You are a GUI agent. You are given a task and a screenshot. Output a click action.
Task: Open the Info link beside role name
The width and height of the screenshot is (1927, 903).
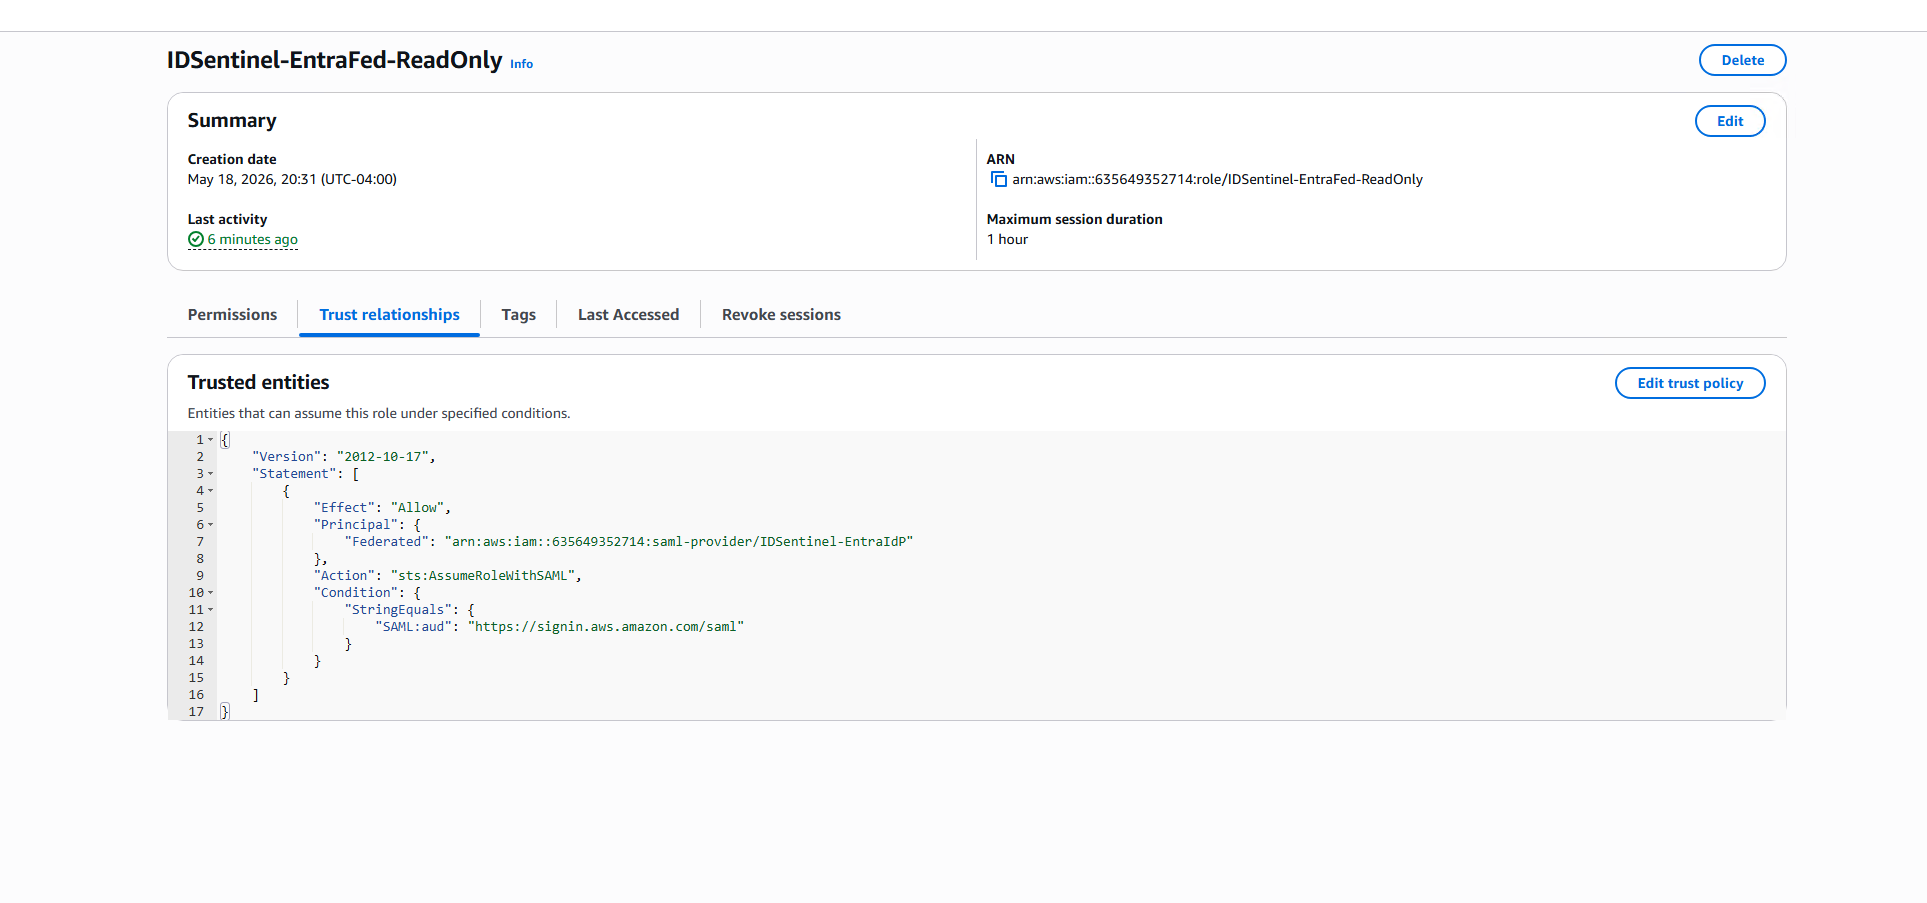click(522, 64)
